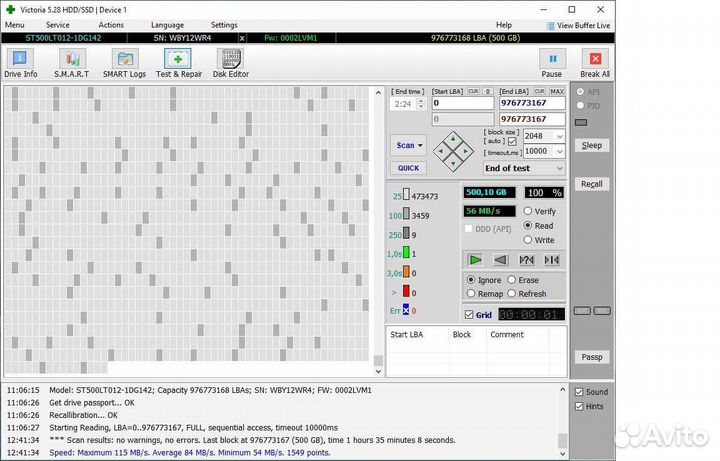Image resolution: width=720 pixels, height=461 pixels.
Task: Switch to Test & Repair view
Action: 179,63
